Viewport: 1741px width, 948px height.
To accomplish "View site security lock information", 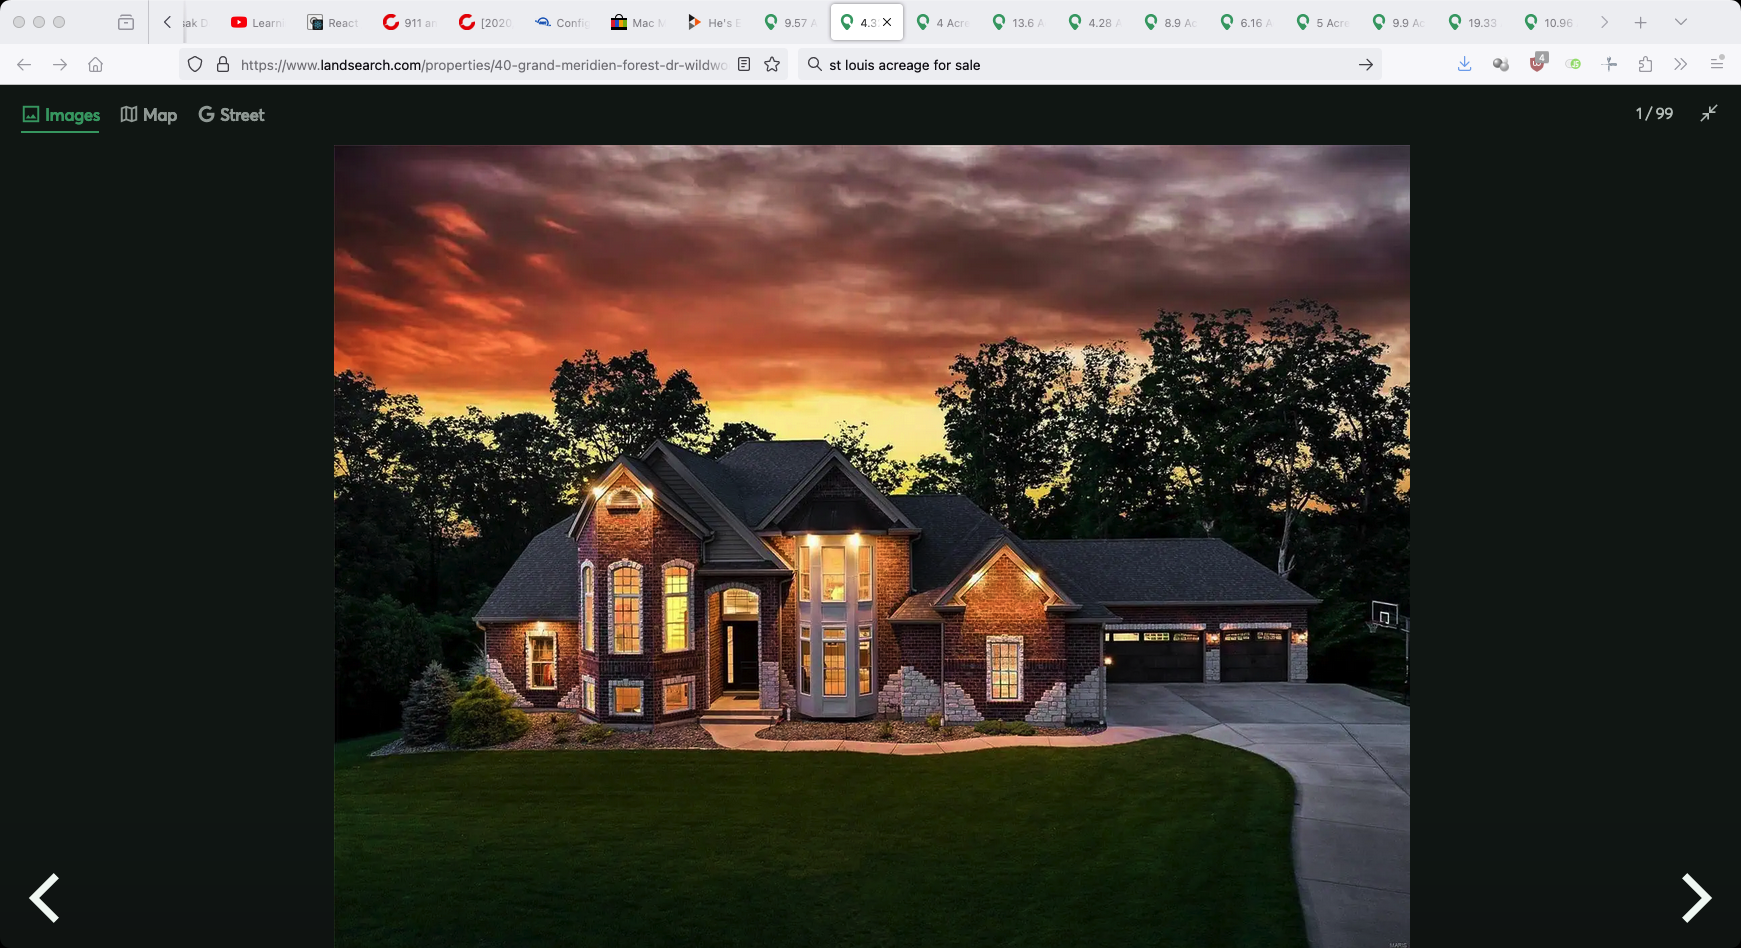I will (223, 65).
